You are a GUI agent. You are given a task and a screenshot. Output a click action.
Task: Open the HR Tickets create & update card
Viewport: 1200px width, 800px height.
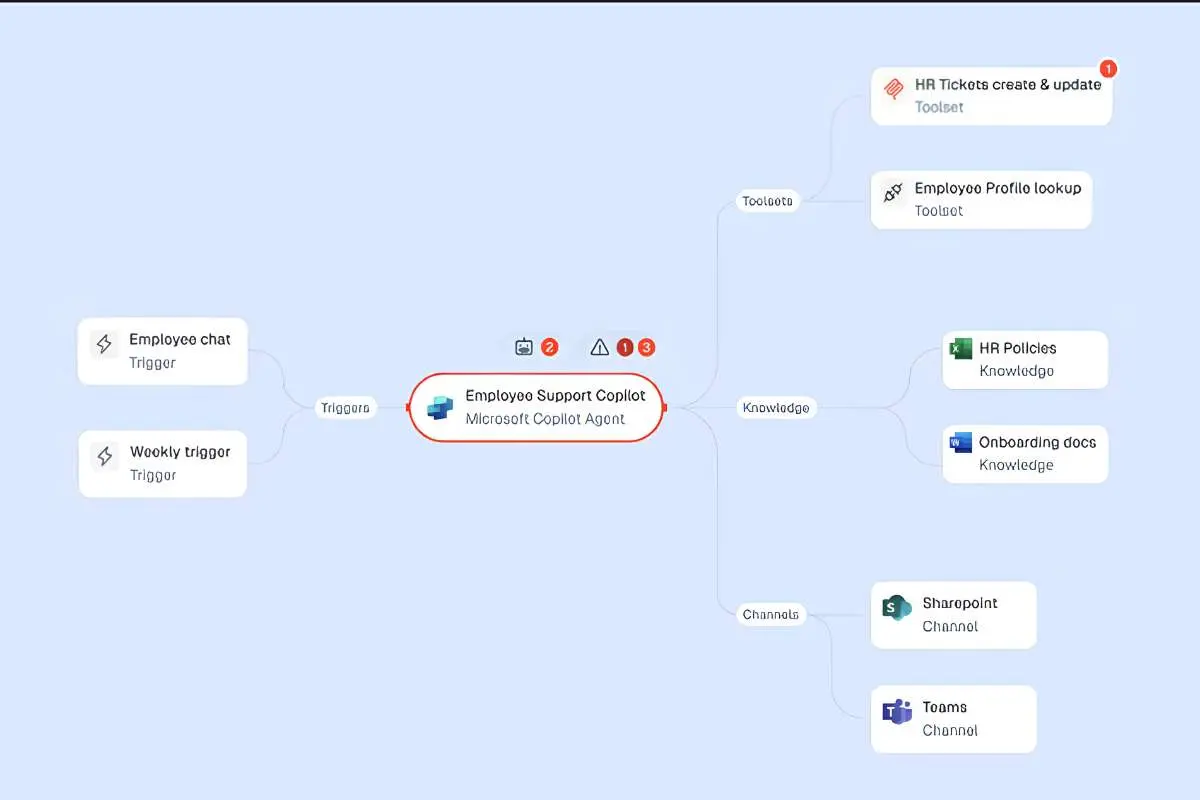coord(991,96)
